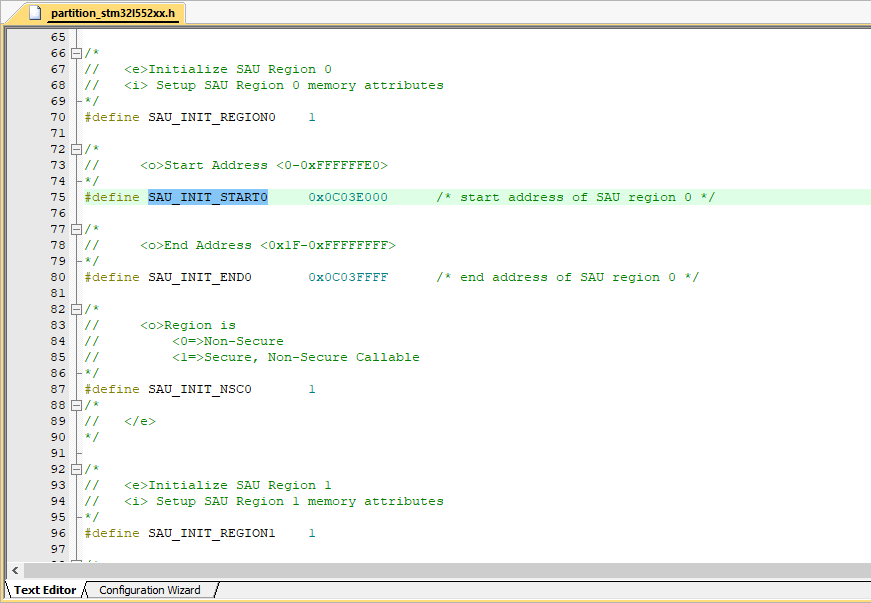Click the value 1 on line 70
This screenshot has width=871, height=603.
[312, 117]
